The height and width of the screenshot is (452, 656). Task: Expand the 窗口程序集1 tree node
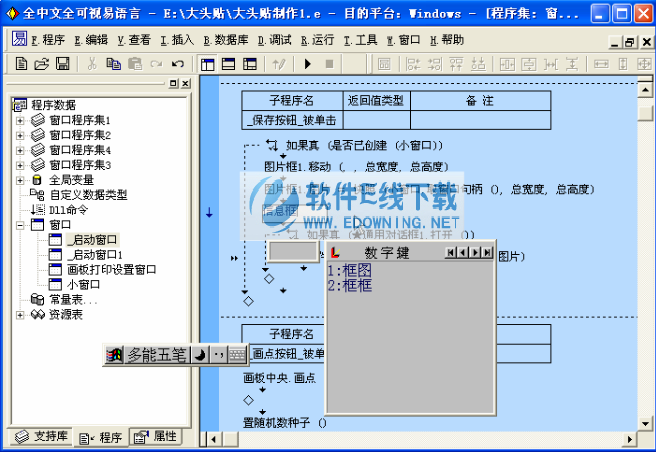coord(20,120)
